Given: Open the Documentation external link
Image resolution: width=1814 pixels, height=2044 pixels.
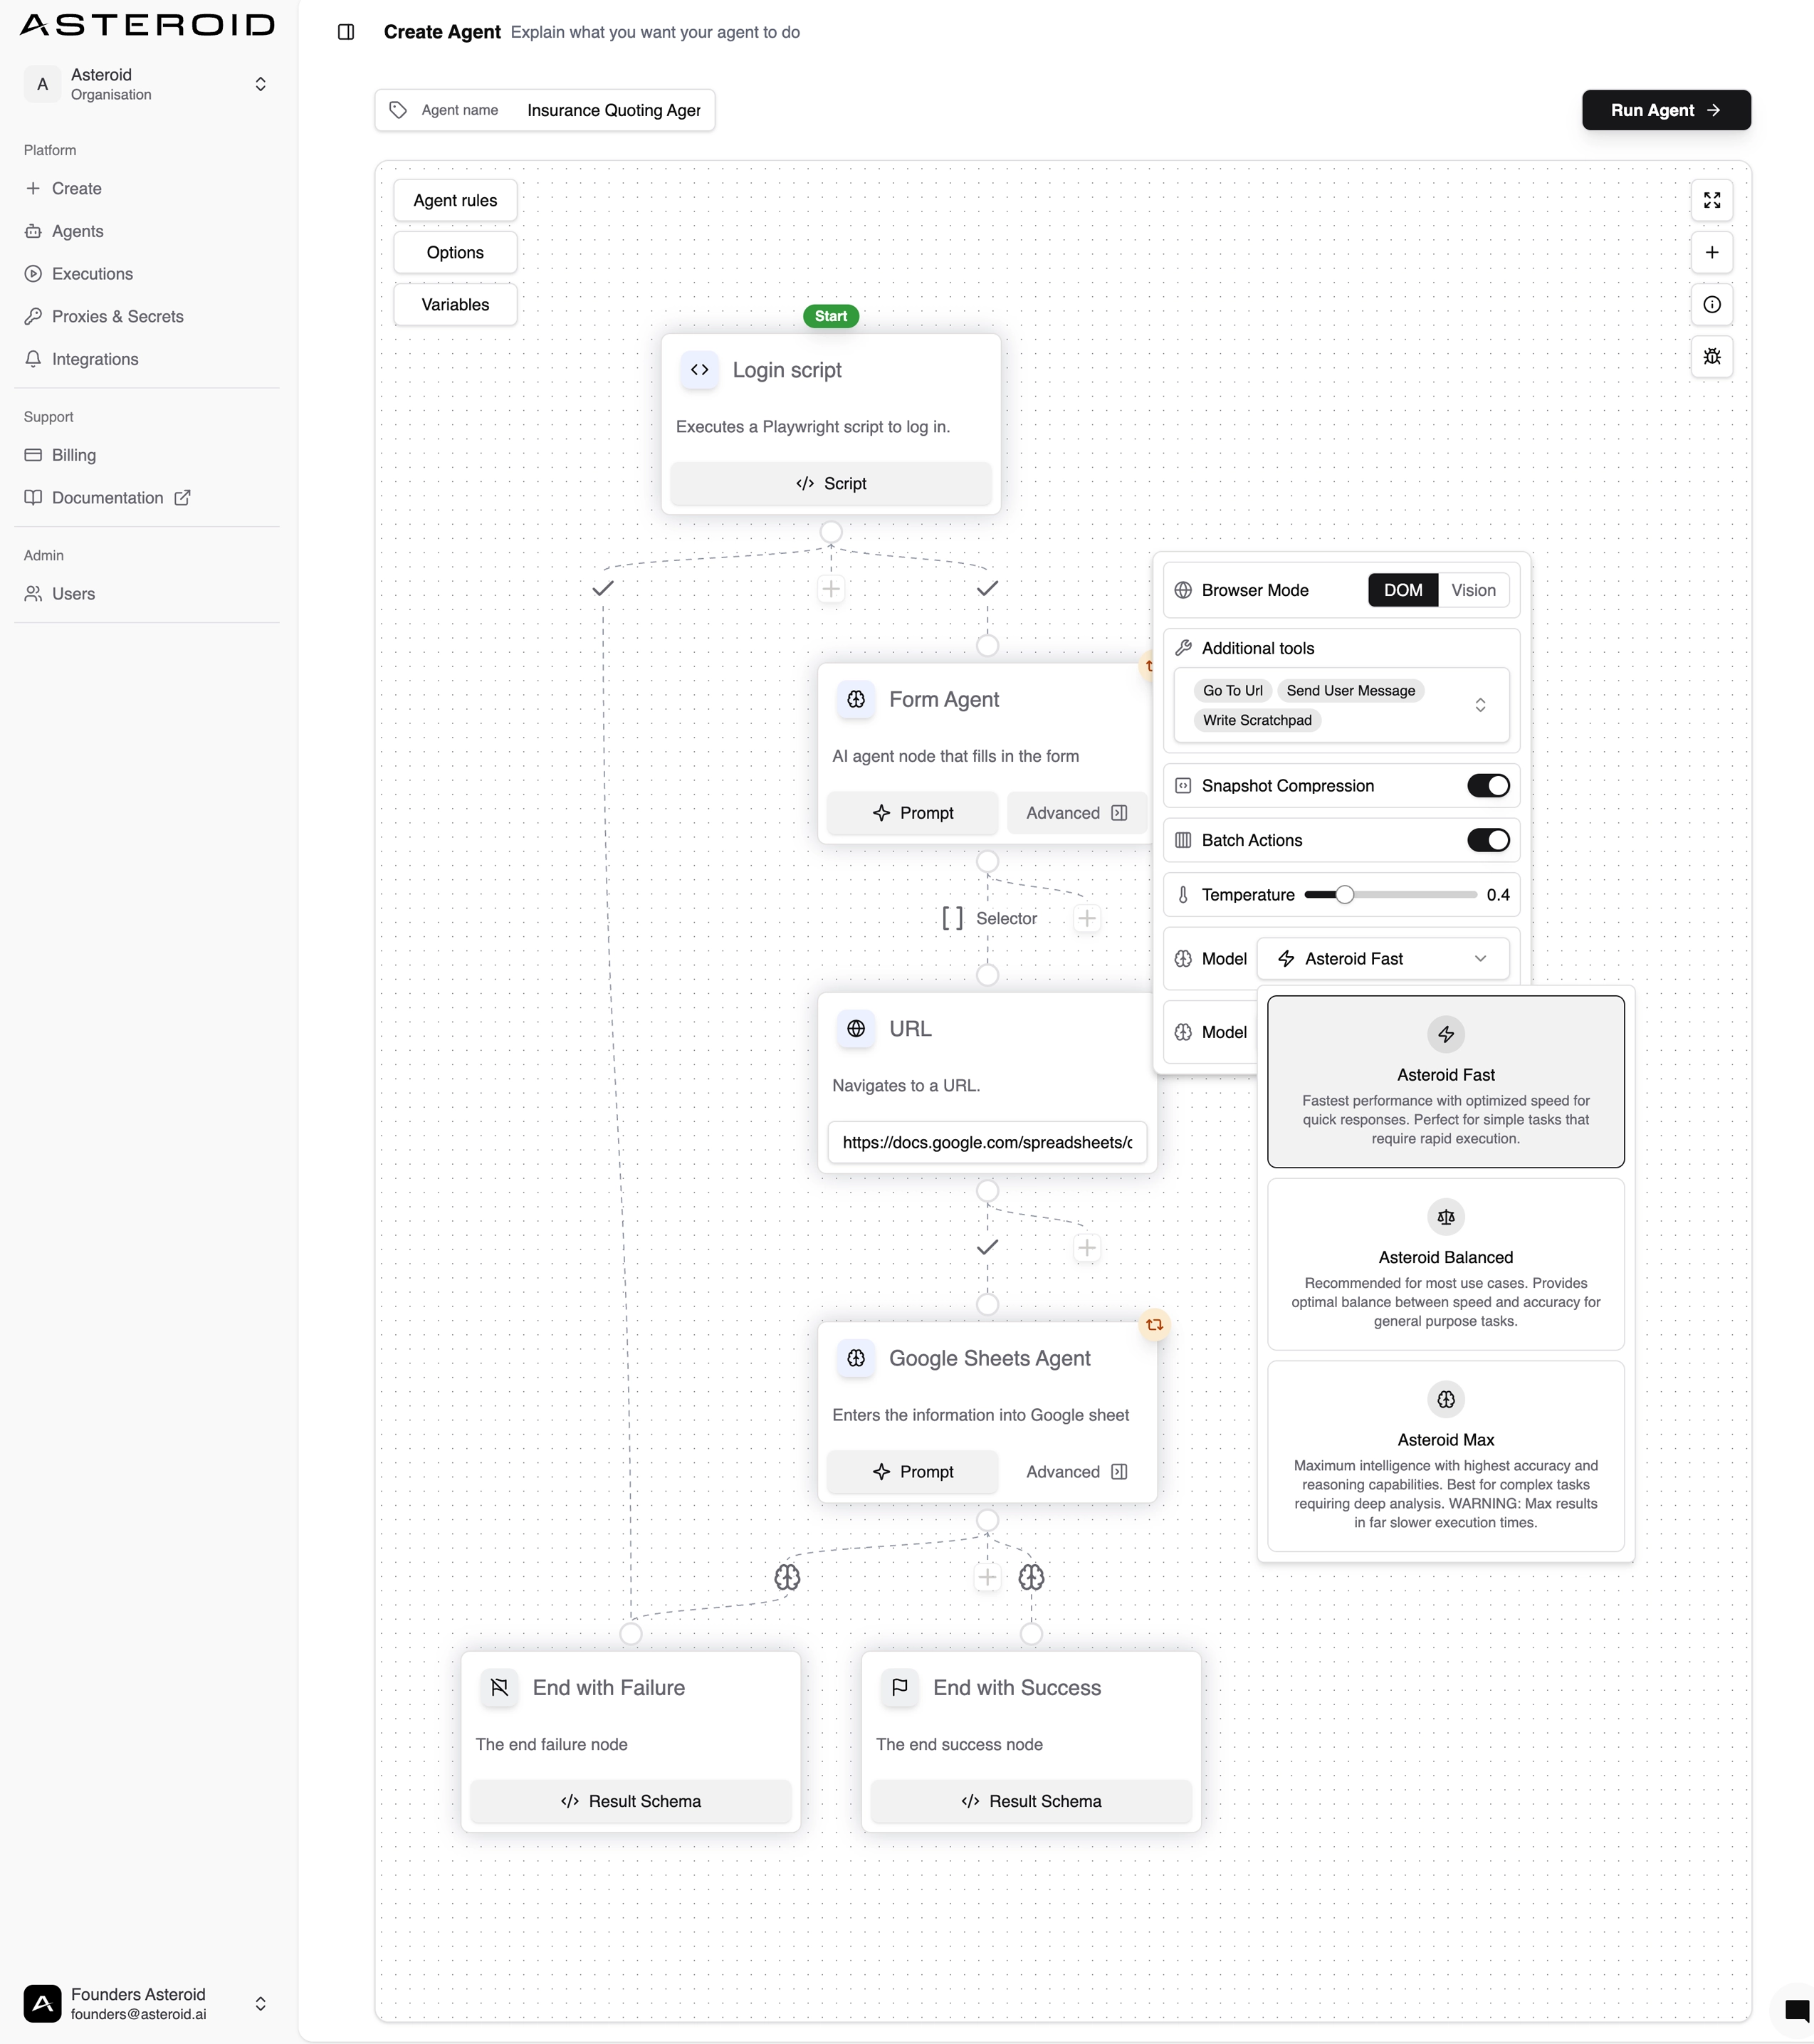Looking at the screenshot, I should coord(106,497).
